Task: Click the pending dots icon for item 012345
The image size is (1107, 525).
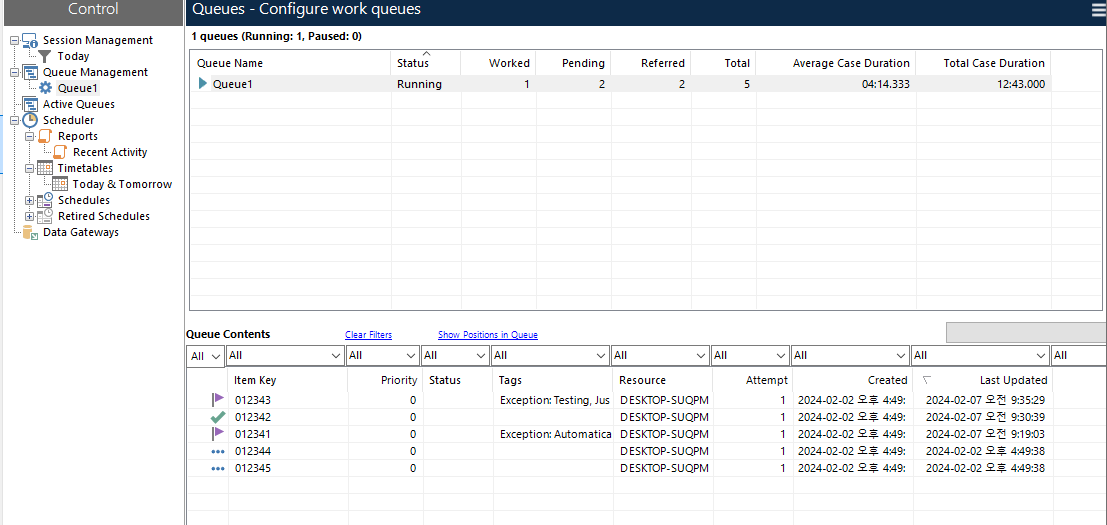Action: coord(218,468)
